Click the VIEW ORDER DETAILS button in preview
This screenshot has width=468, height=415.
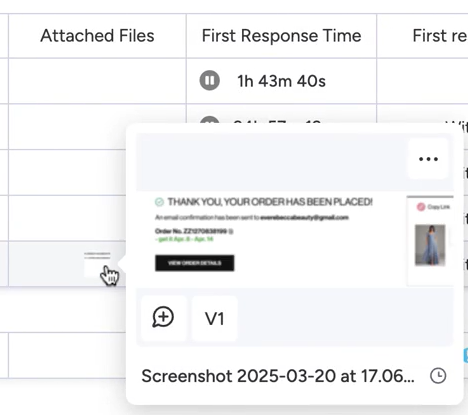point(195,263)
